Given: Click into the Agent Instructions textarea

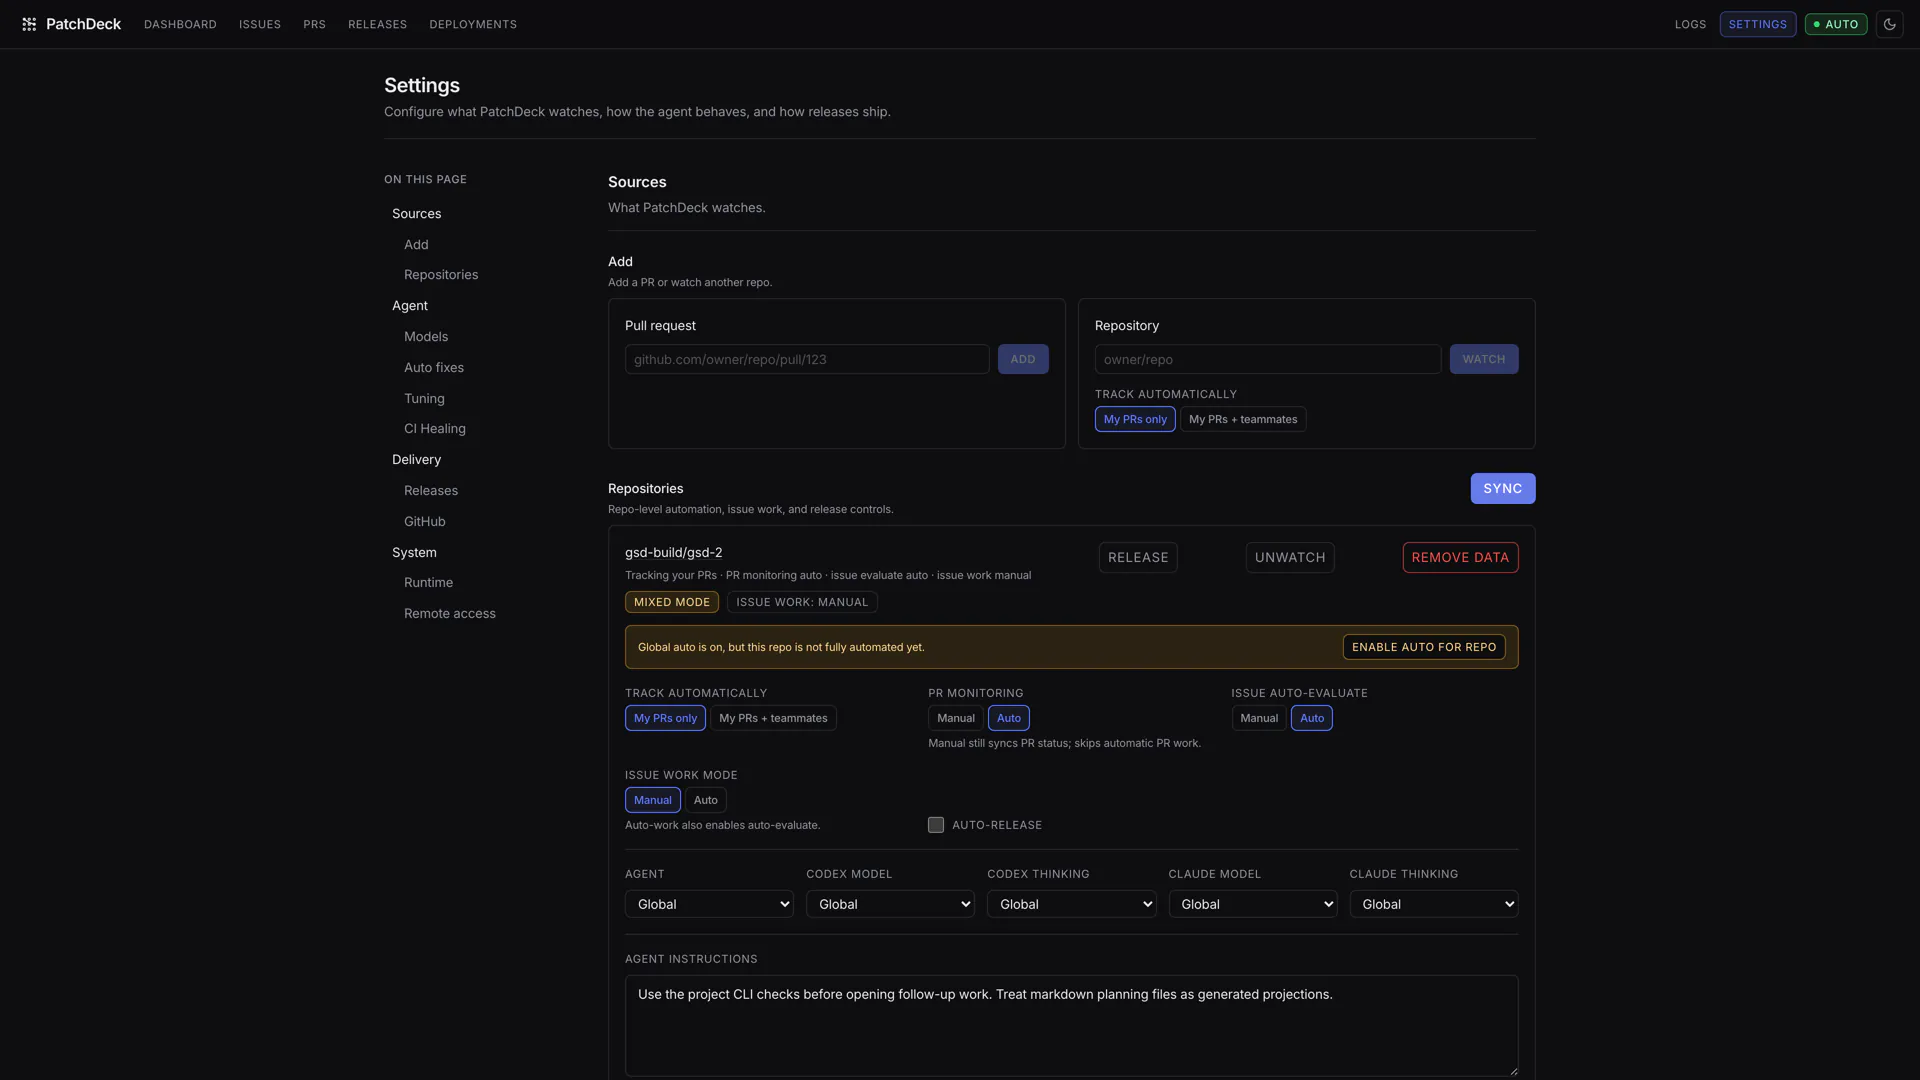Looking at the screenshot, I should [x=1071, y=1026].
